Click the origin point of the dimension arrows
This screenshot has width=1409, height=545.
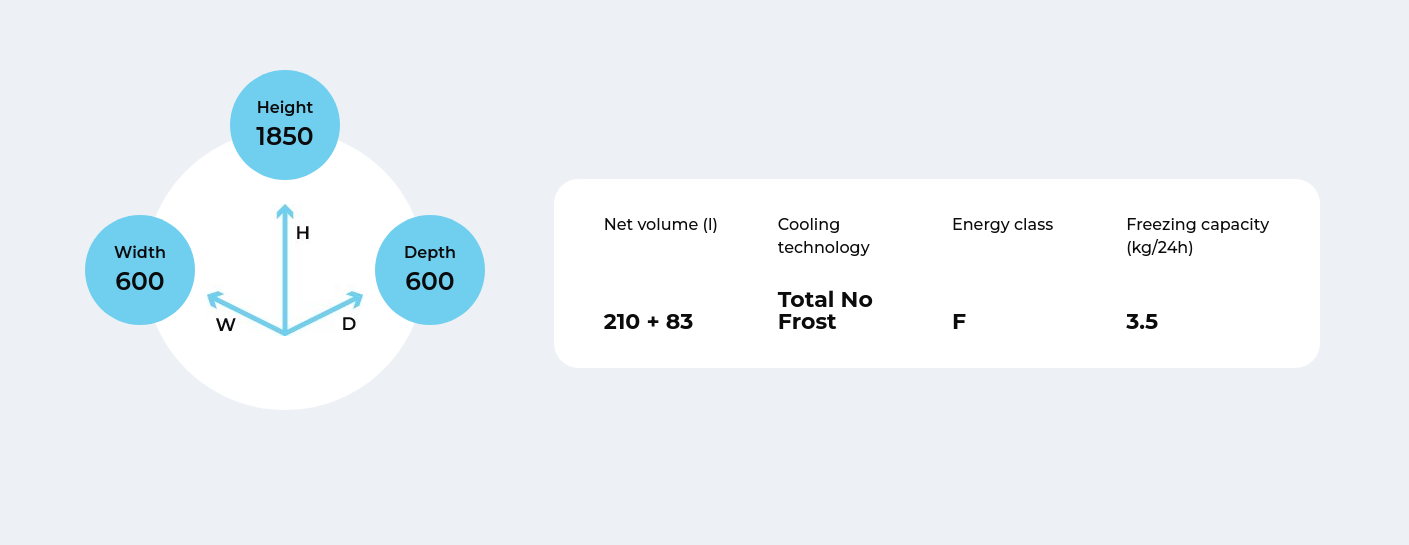pyautogui.click(x=285, y=333)
